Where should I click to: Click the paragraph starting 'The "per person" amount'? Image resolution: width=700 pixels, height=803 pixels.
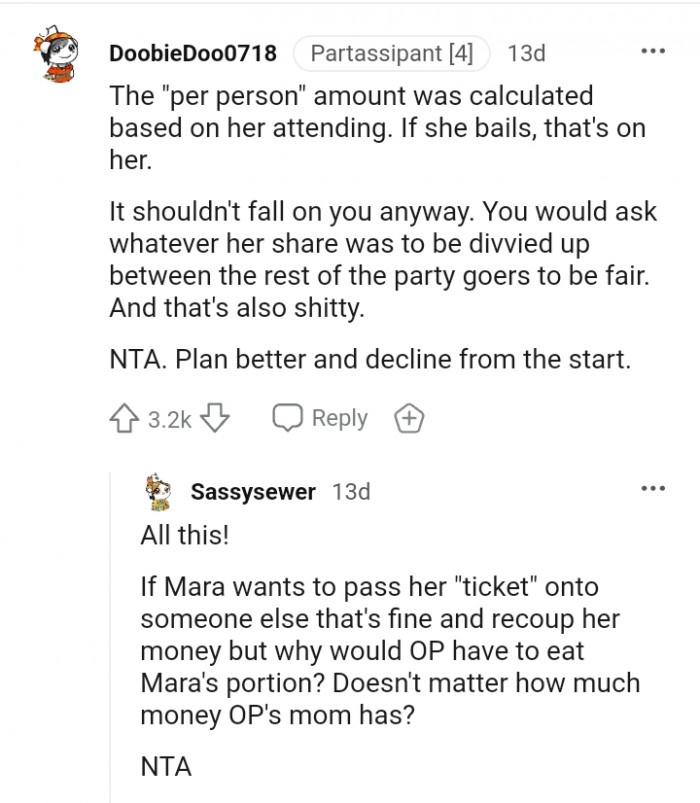[x=376, y=129]
